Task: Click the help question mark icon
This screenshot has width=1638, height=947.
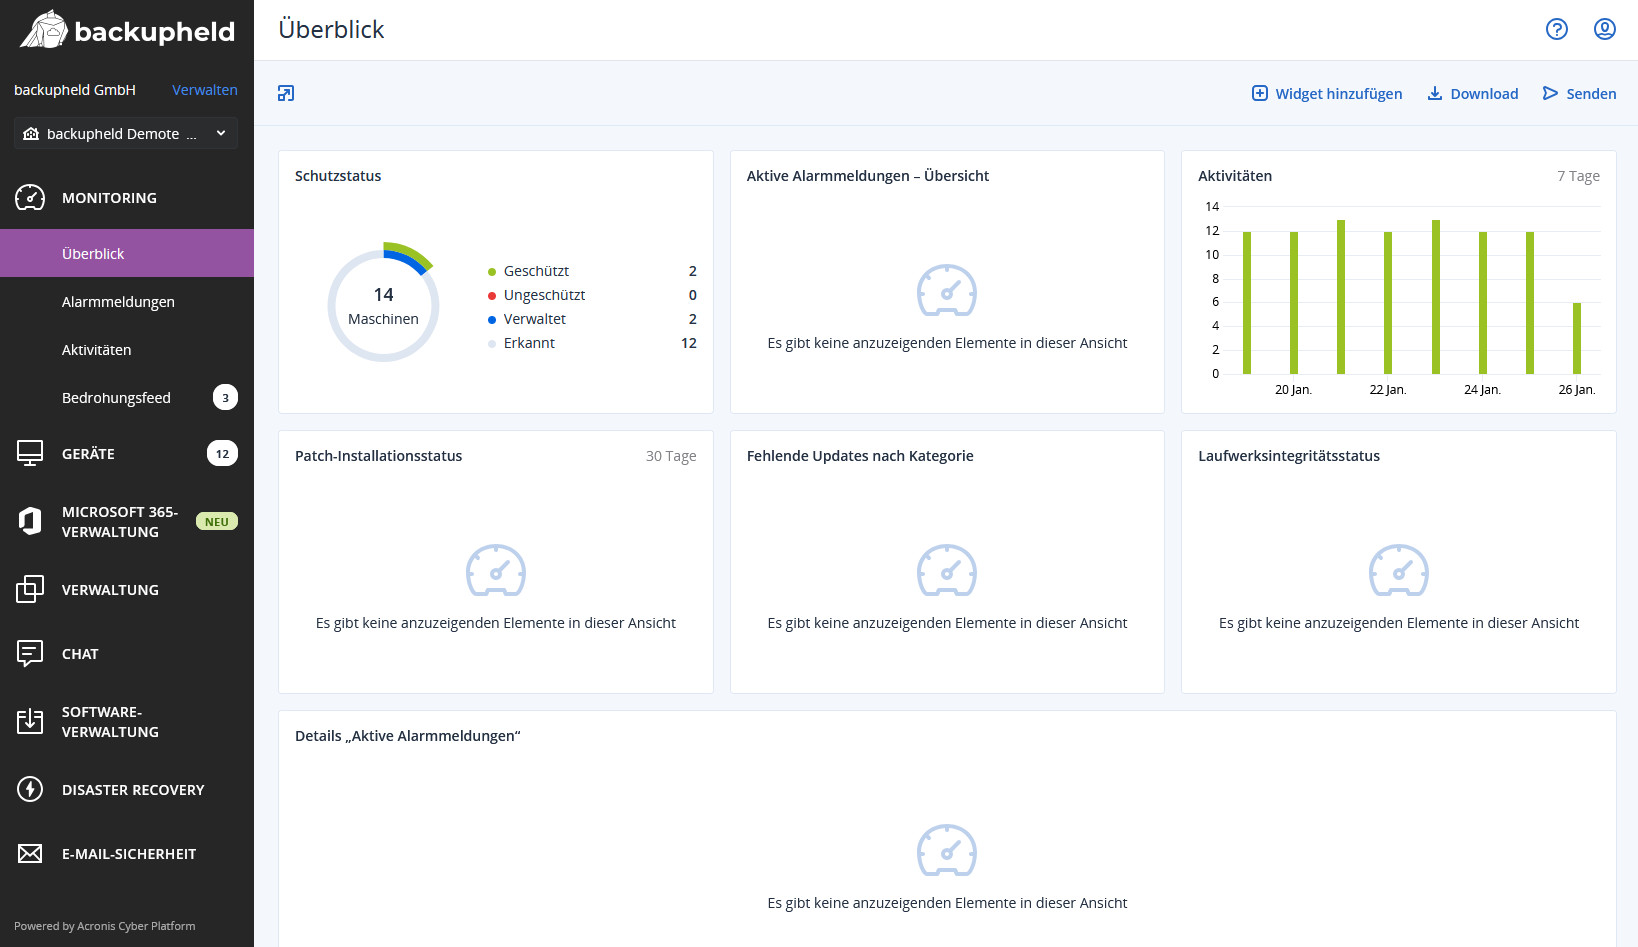Action: coord(1557,29)
